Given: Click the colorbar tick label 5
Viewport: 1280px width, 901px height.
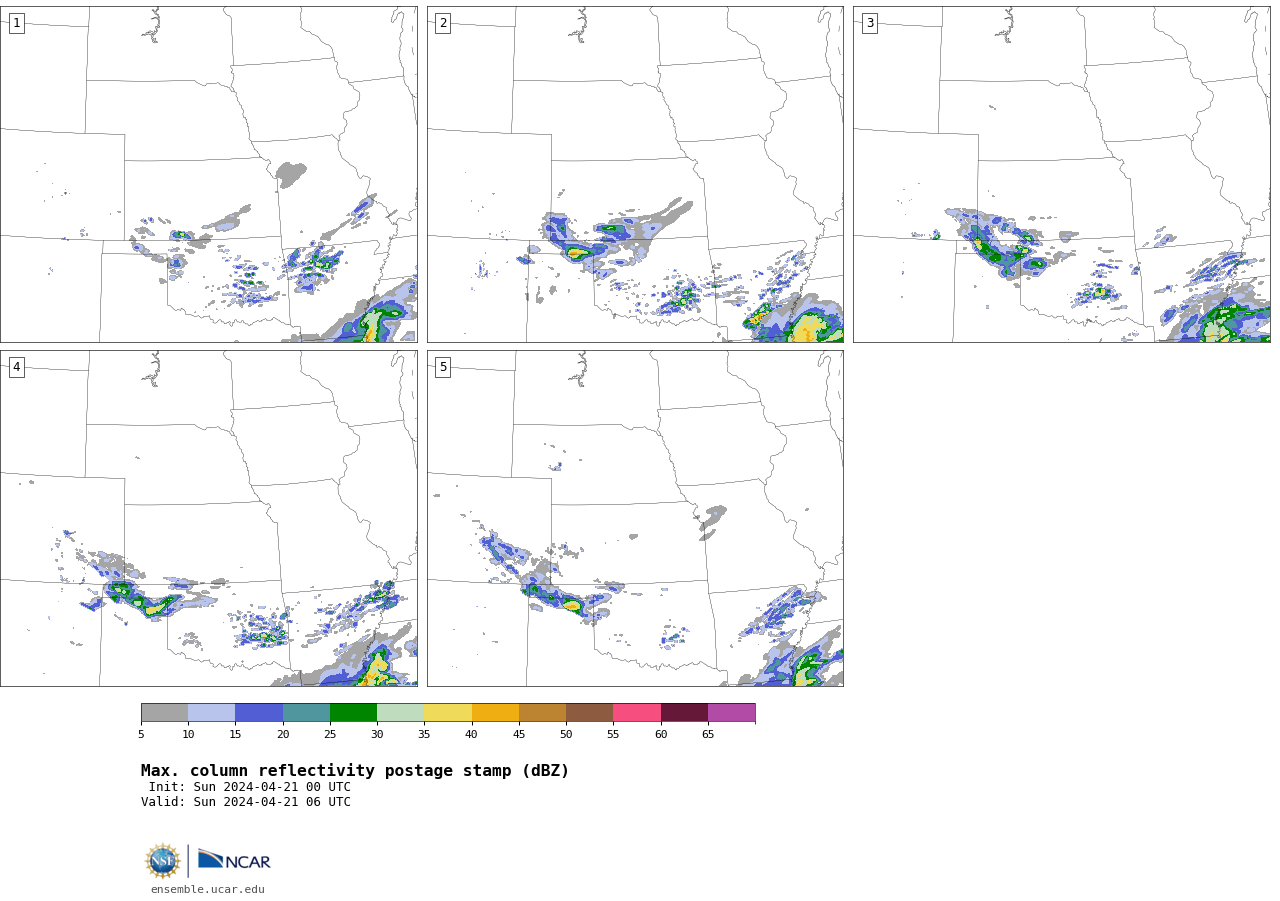Looking at the screenshot, I should 141,735.
